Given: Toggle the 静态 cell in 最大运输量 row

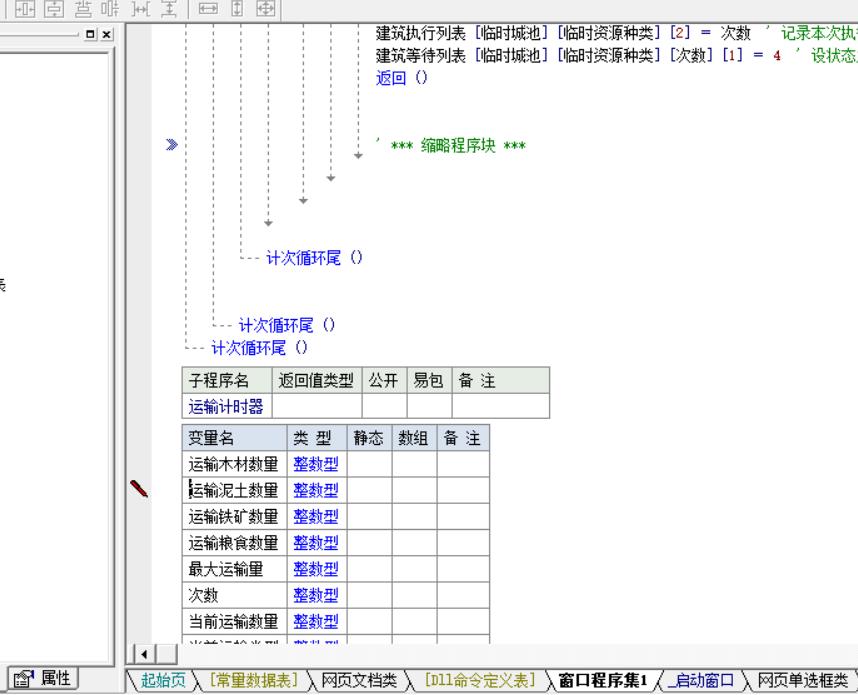Looking at the screenshot, I should (x=369, y=569).
